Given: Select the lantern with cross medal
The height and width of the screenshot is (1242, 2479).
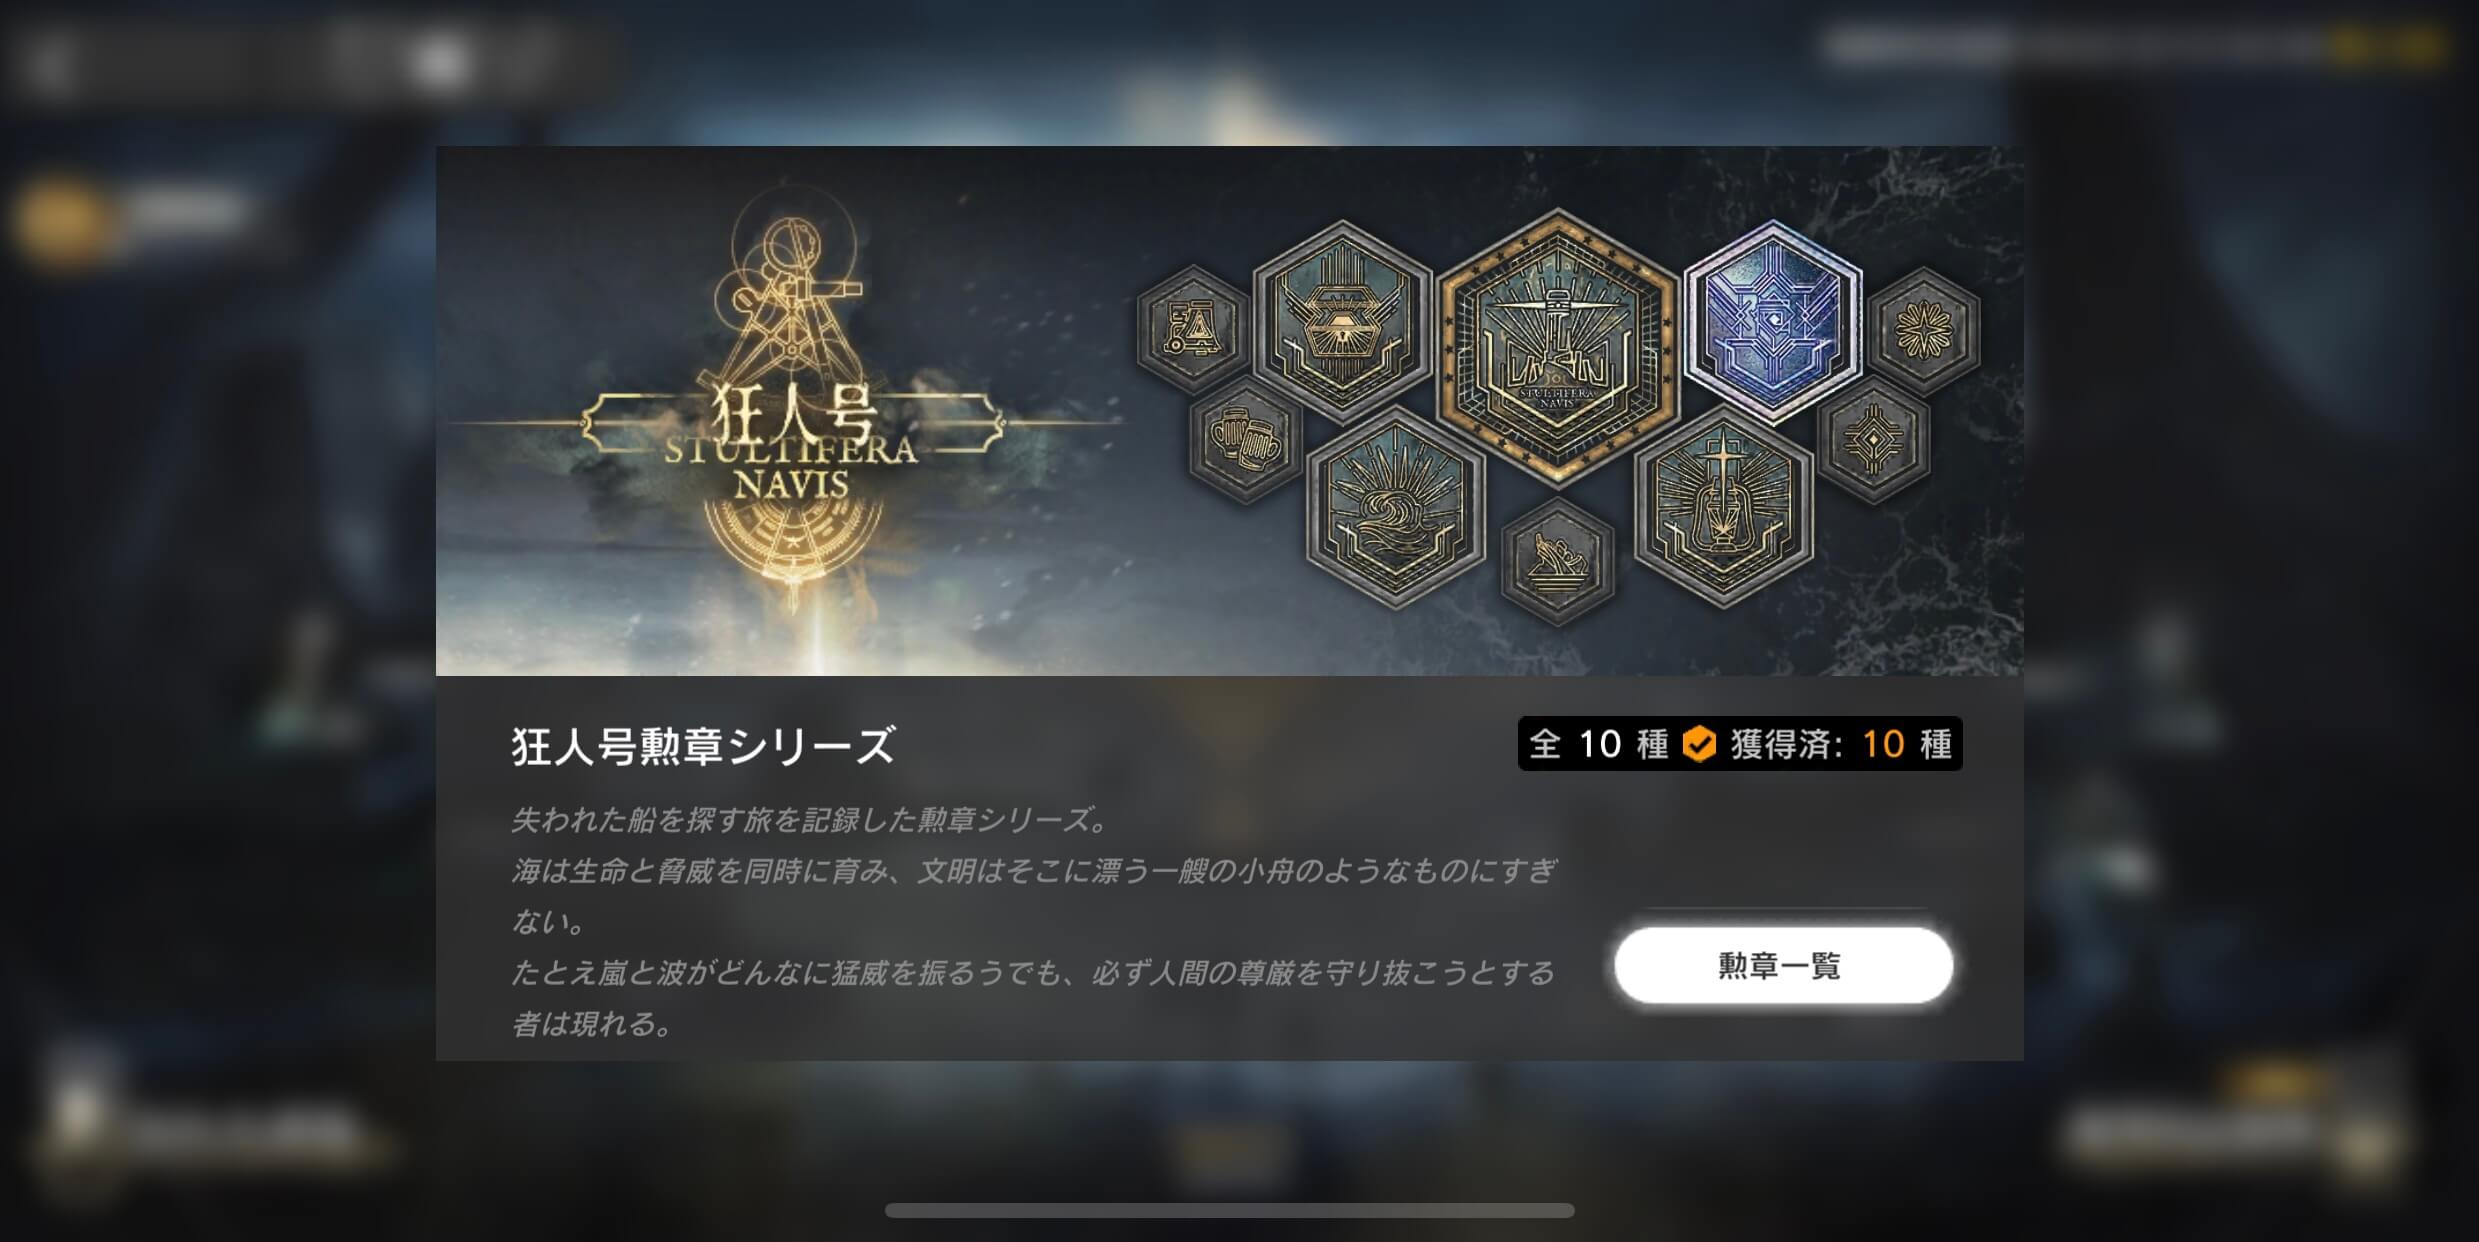Looking at the screenshot, I should (x=1723, y=506).
